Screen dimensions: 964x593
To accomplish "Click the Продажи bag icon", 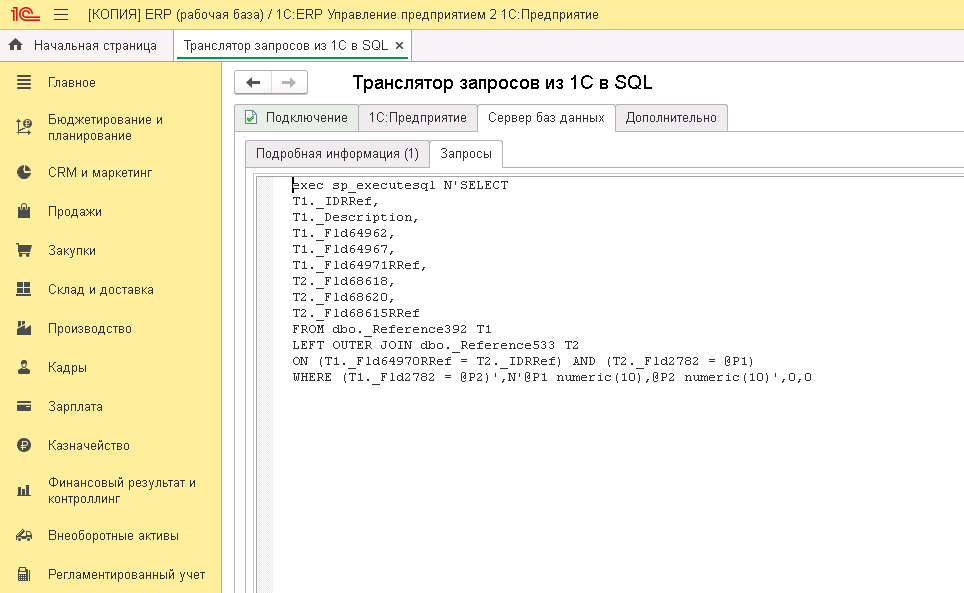I will [24, 211].
